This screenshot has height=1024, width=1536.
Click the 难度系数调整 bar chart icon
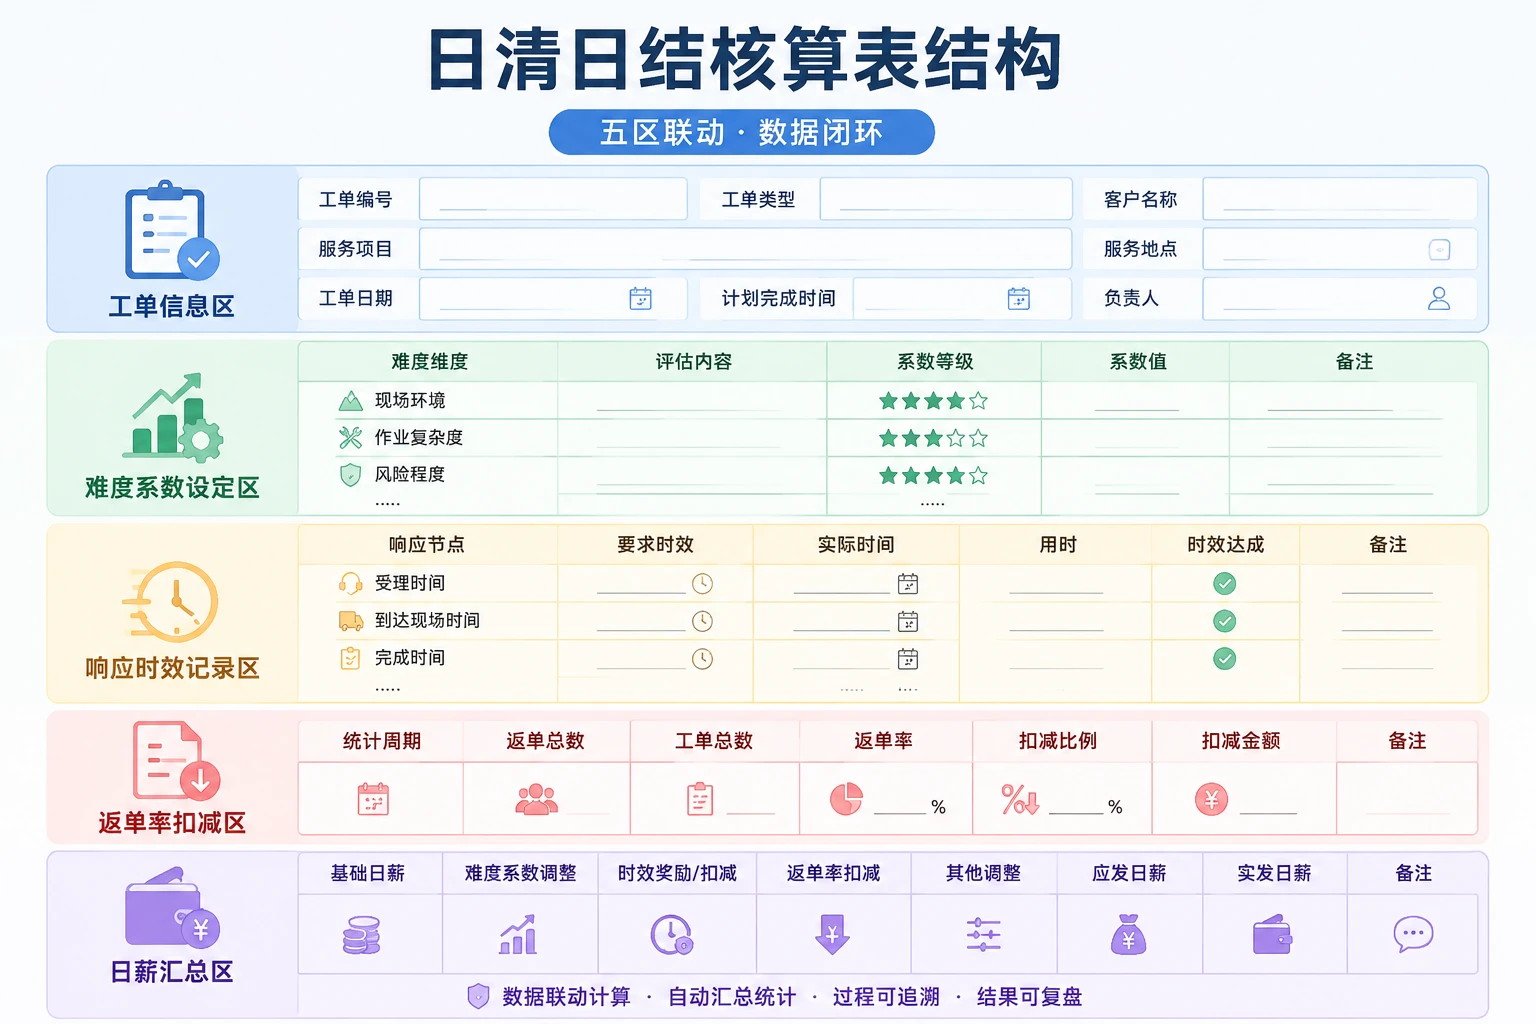coord(519,935)
